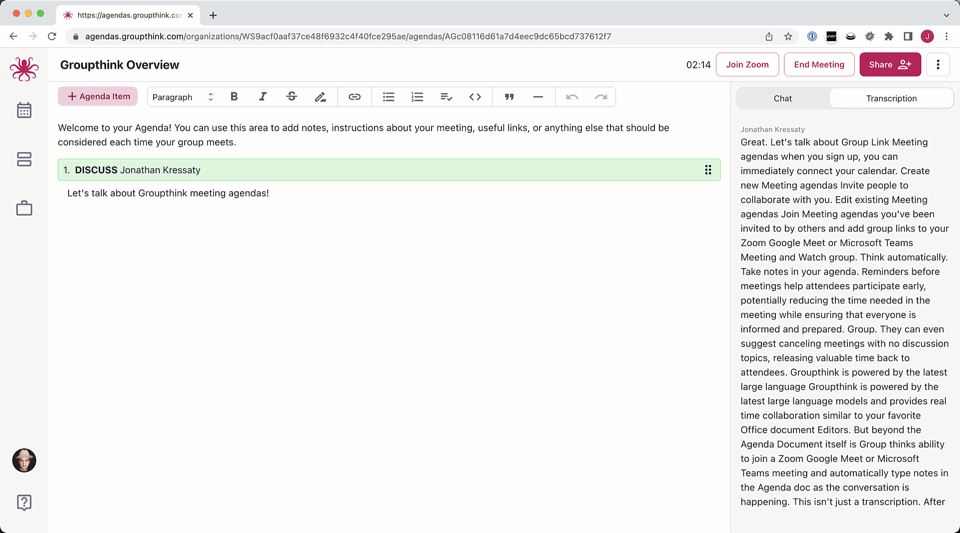Insert a bulleted list
The image size is (960, 533).
click(x=389, y=97)
